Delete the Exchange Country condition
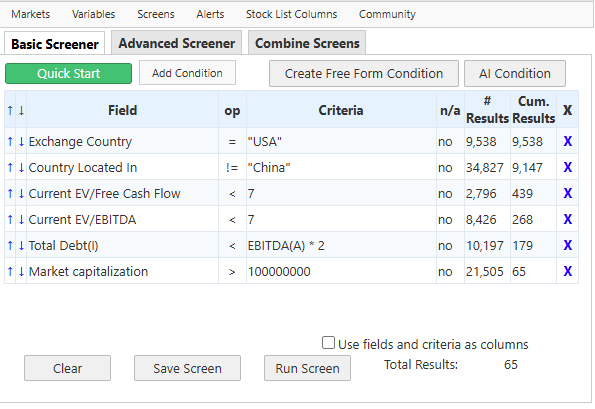 pos(567,142)
